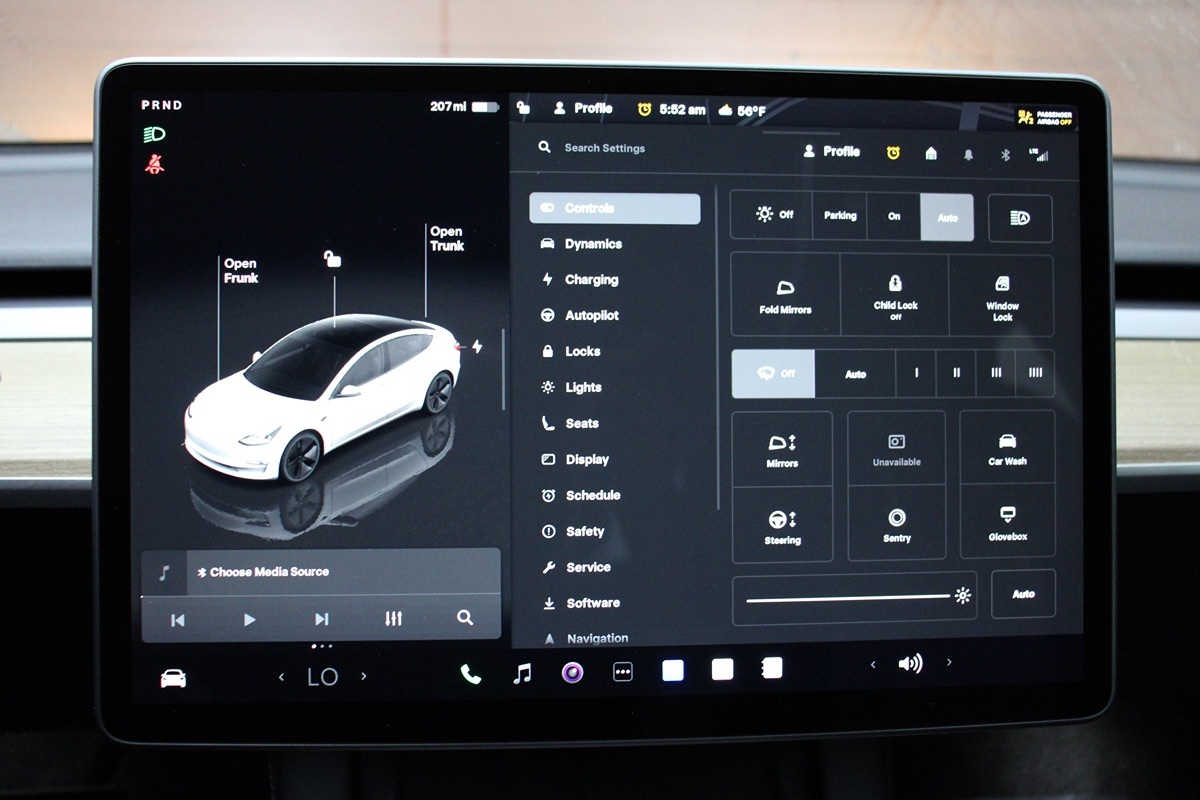
Task: Toggle the Window Lock
Action: click(x=1002, y=296)
